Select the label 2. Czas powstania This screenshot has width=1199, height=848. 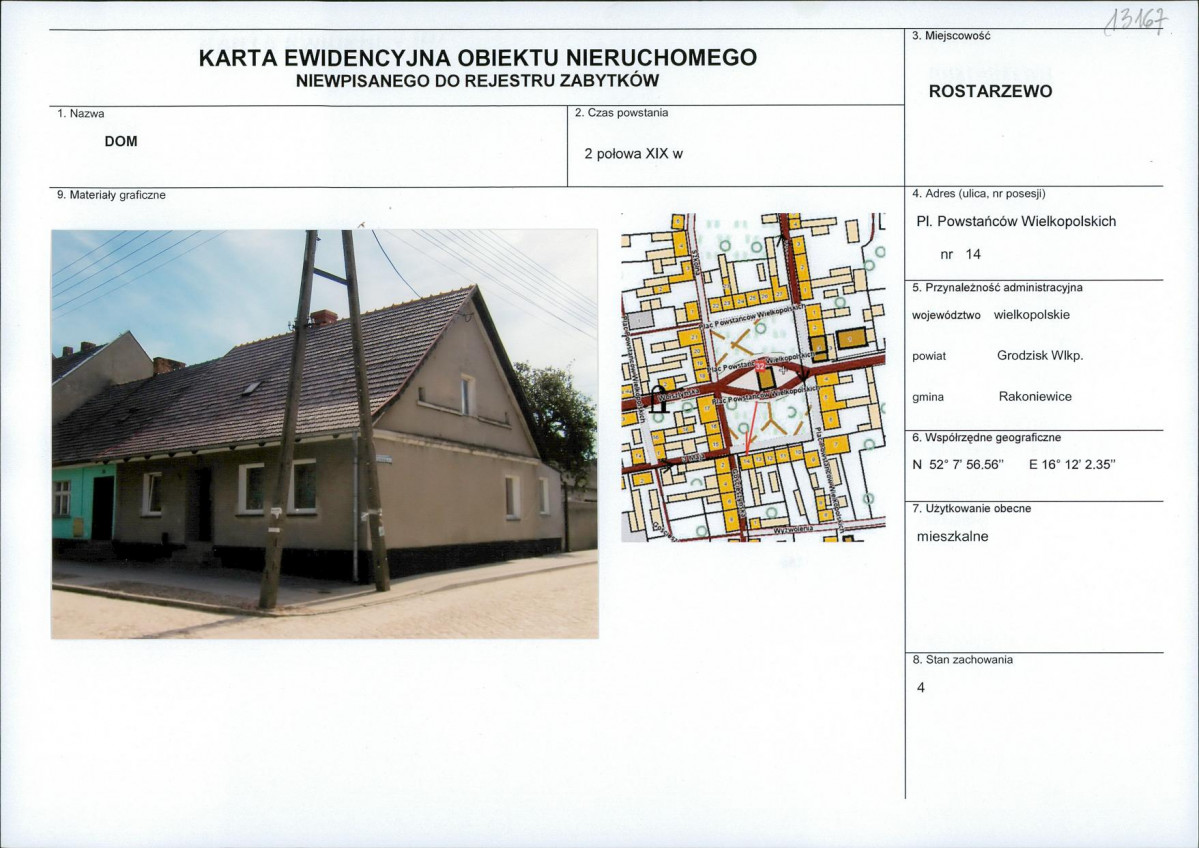622,113
